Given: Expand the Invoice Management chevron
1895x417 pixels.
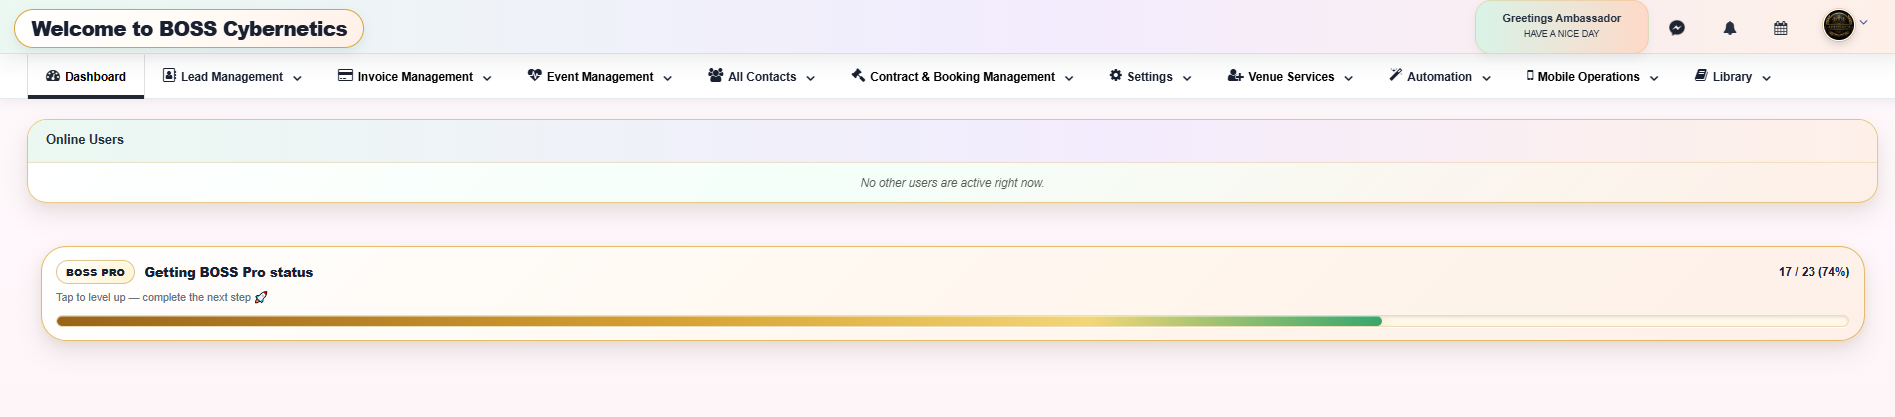Looking at the screenshot, I should click(x=487, y=78).
